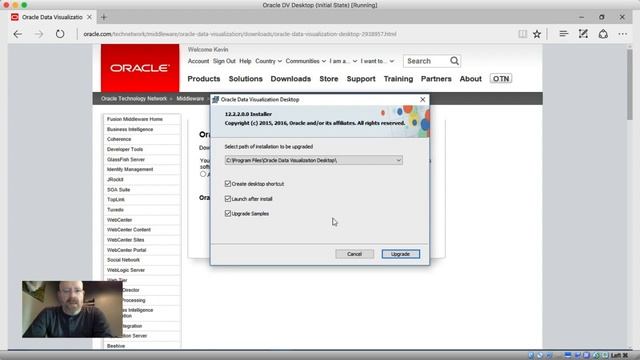Image resolution: width=640 pixels, height=360 pixels.
Task: Open Fusion Middleware Home sidebar link
Action: [x=135, y=119]
